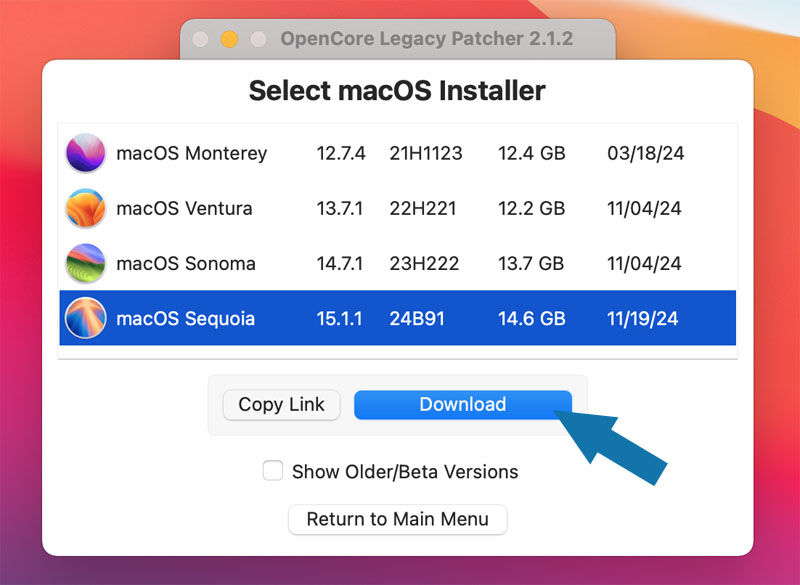800x585 pixels.
Task: Copy the installer link with Copy Link
Action: 281,405
